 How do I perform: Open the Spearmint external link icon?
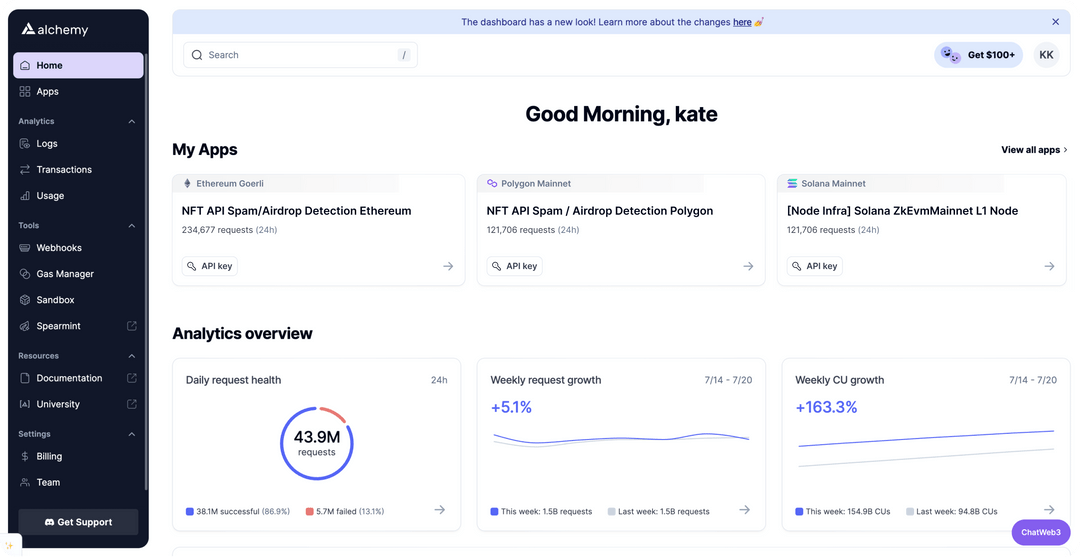point(132,326)
